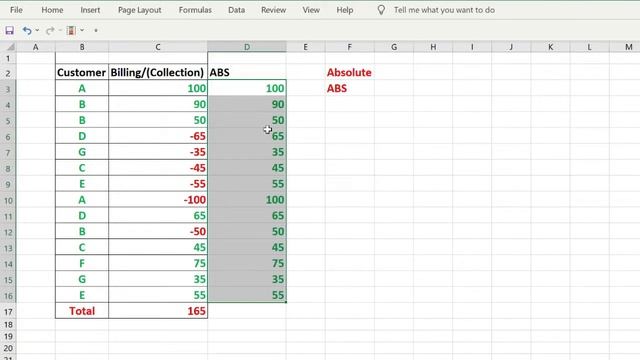Select cell with -100 in Billing column
The width and height of the screenshot is (640, 360).
158,200
